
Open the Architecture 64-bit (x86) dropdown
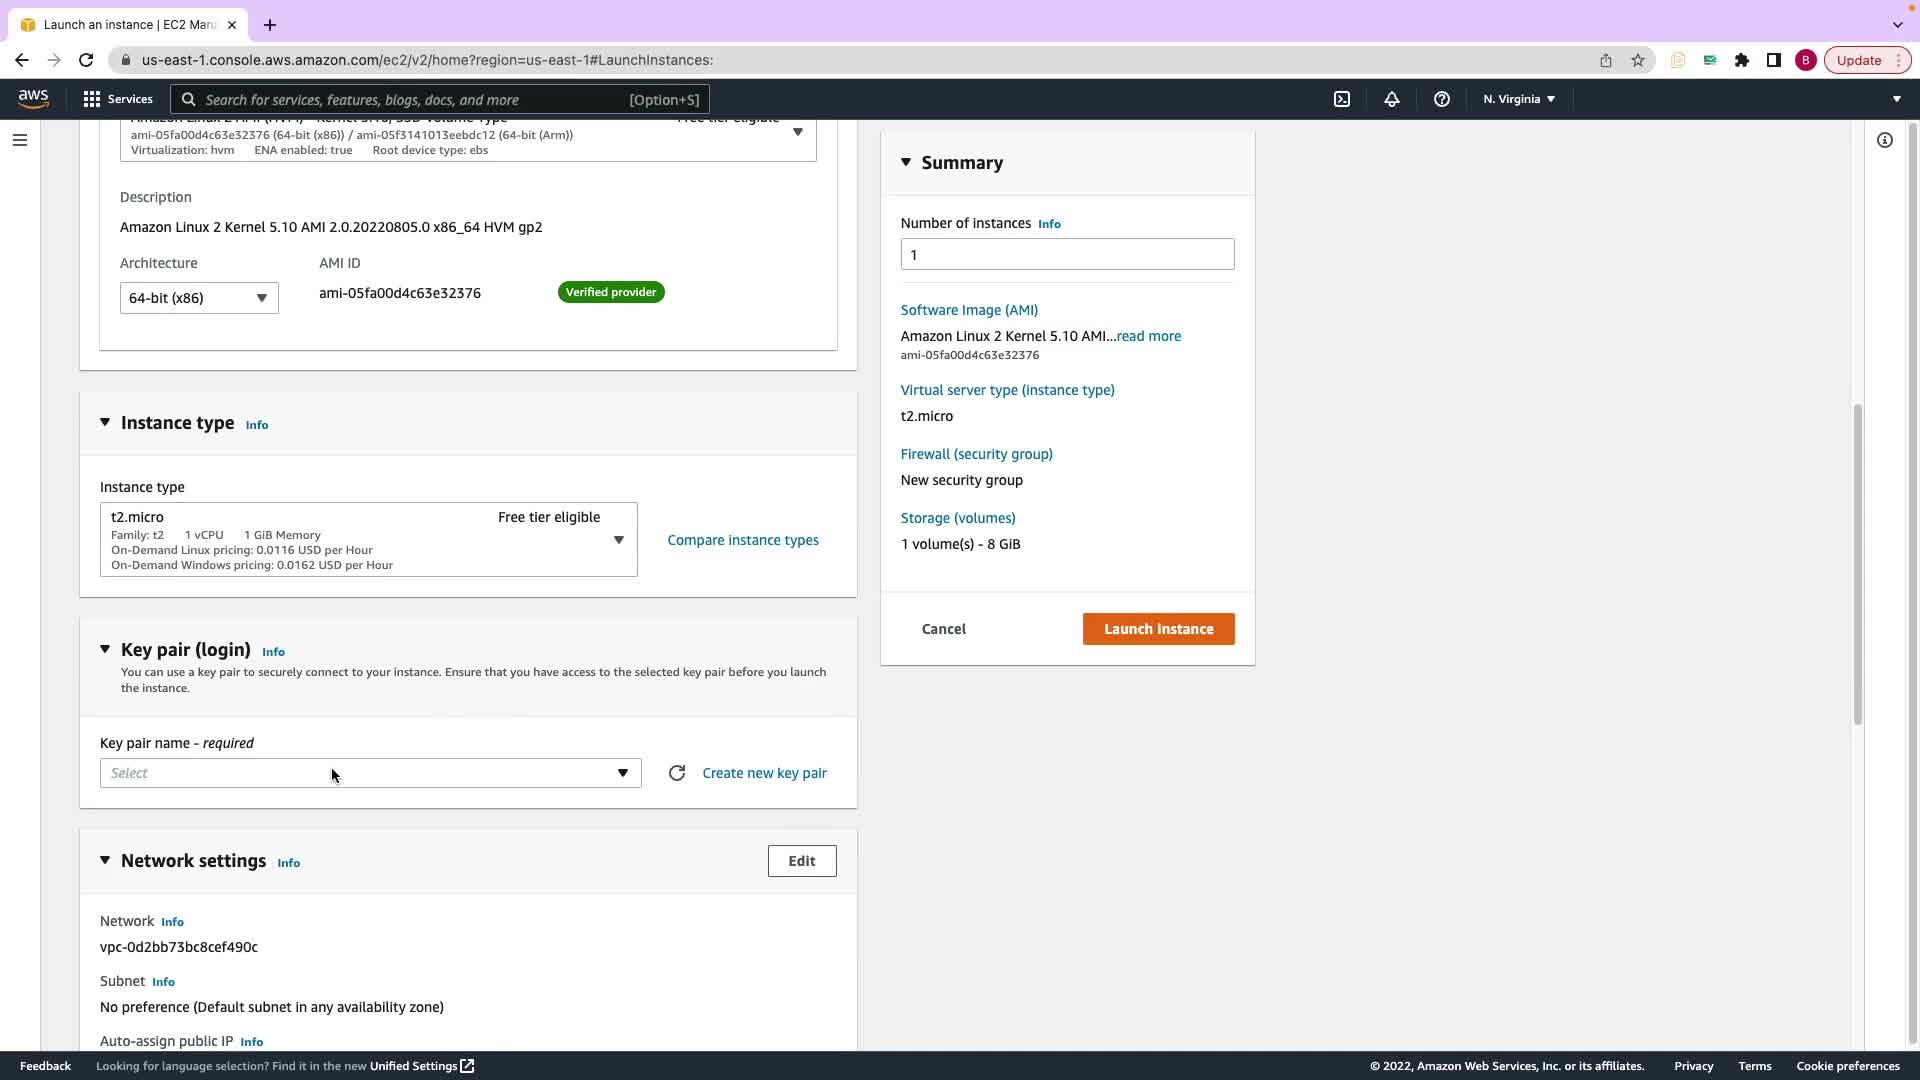point(199,298)
